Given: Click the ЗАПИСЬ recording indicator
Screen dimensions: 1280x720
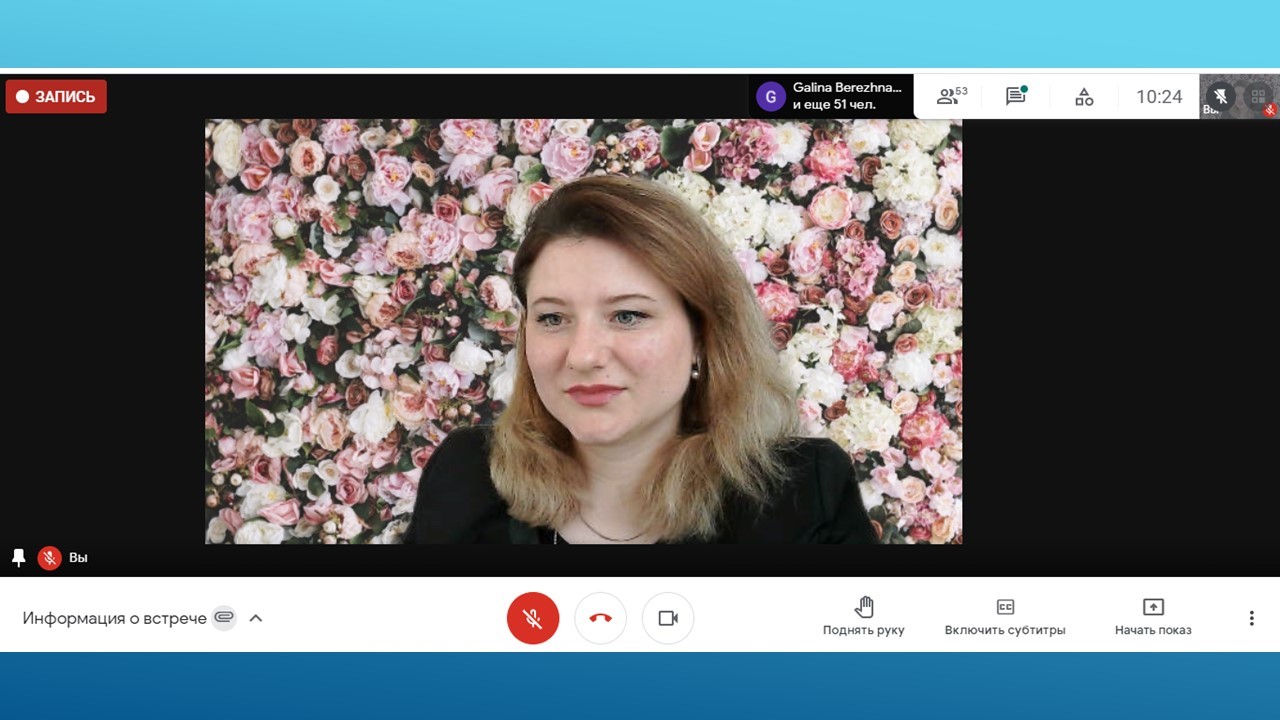Looking at the screenshot, I should click(56, 97).
